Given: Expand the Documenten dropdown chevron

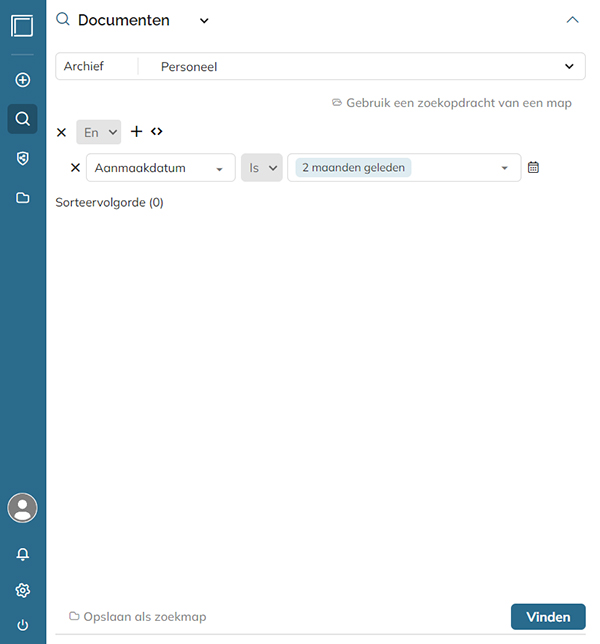Looking at the screenshot, I should [x=204, y=21].
